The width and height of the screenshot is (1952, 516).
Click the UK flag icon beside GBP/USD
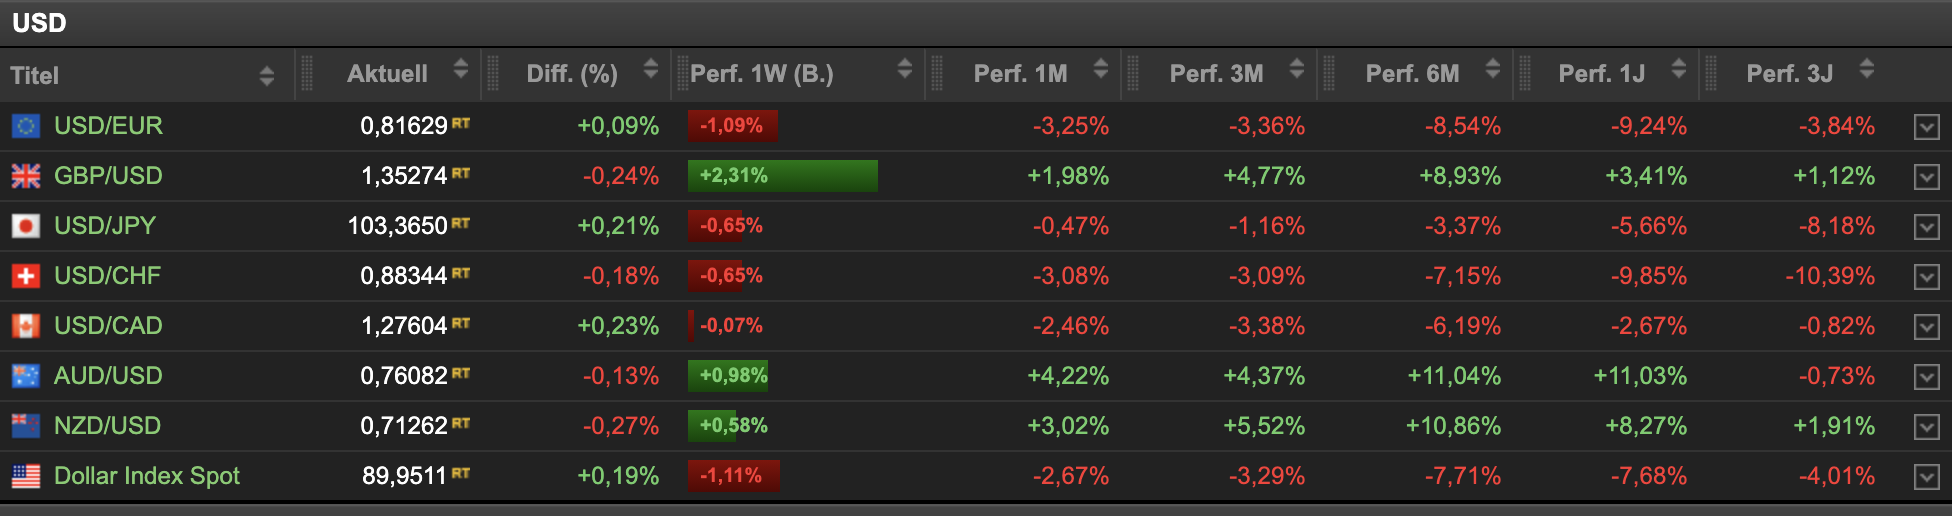pos(26,176)
